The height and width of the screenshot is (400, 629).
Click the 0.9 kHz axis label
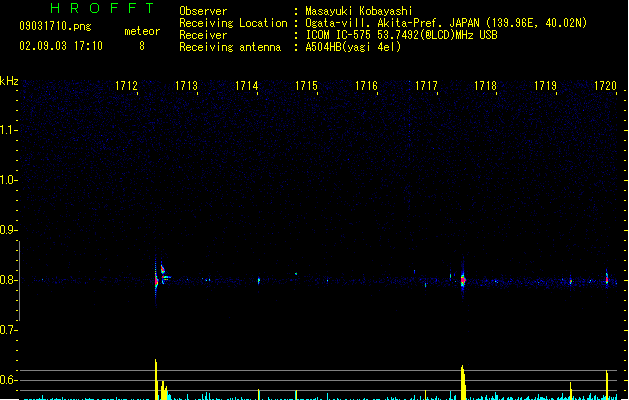(x=8, y=230)
